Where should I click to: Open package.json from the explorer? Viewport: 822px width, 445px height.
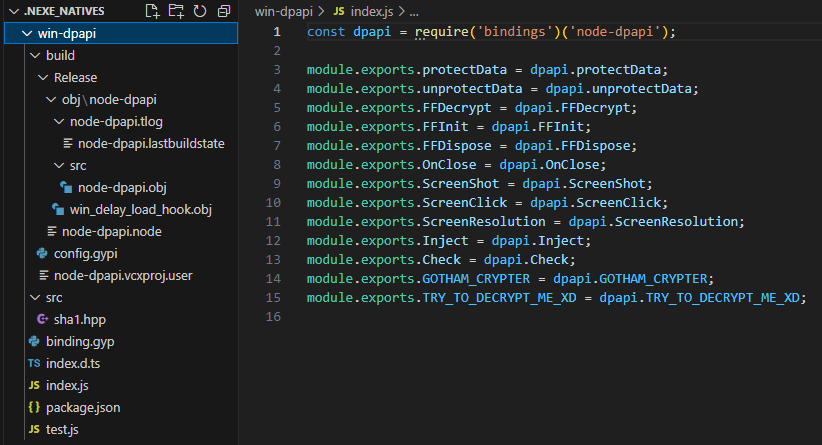83,408
